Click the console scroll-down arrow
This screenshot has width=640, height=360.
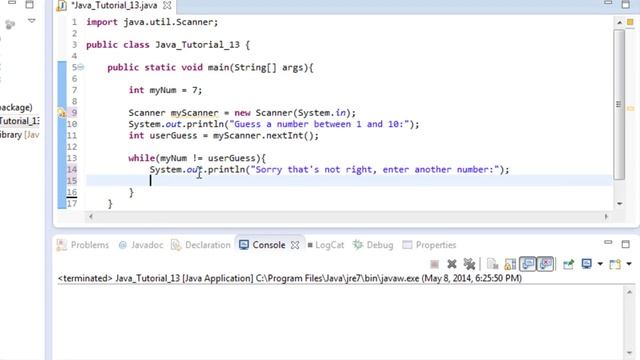[629, 353]
